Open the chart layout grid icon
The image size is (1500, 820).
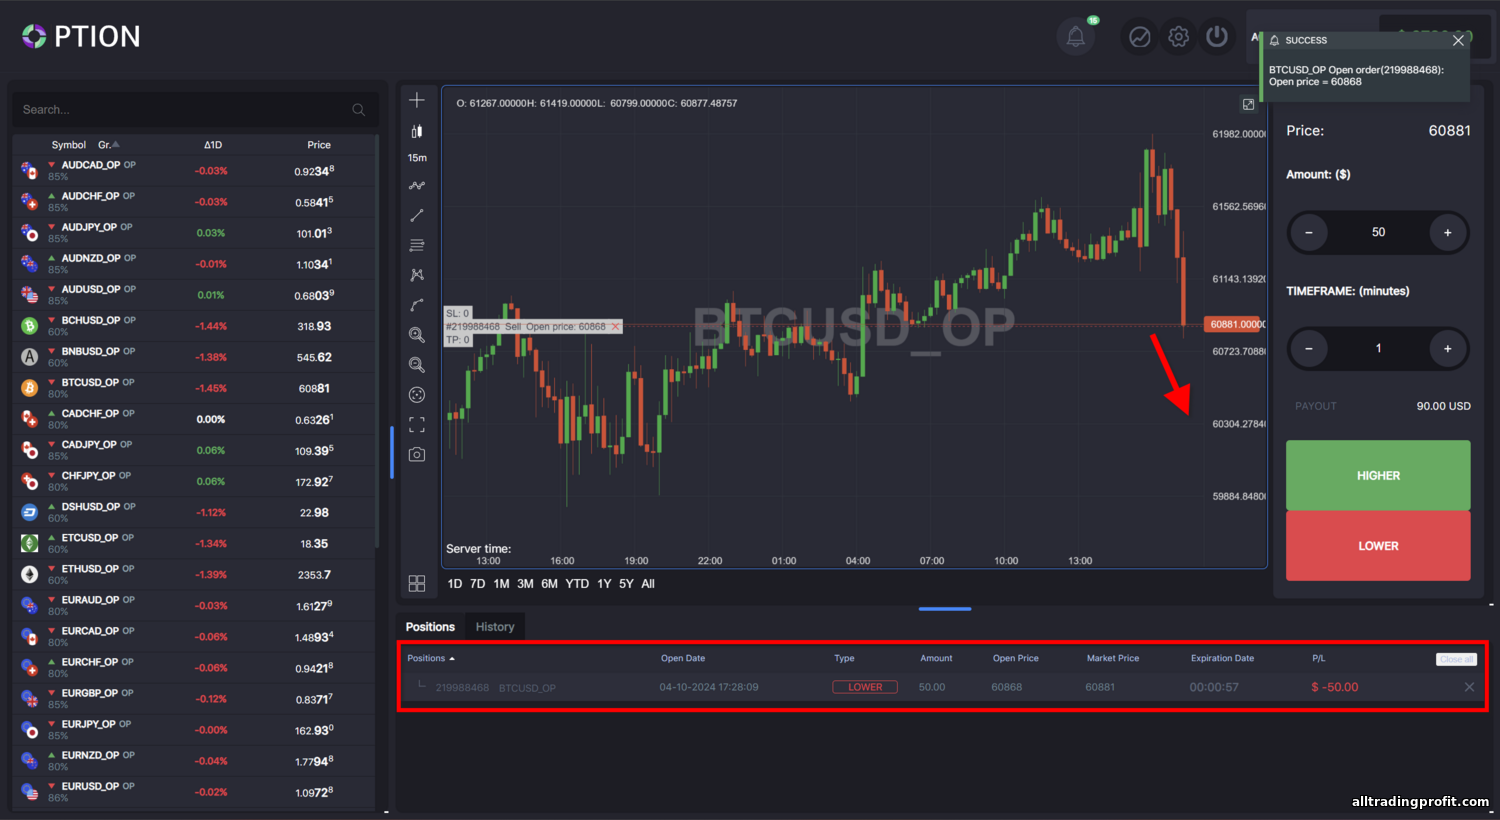(417, 583)
